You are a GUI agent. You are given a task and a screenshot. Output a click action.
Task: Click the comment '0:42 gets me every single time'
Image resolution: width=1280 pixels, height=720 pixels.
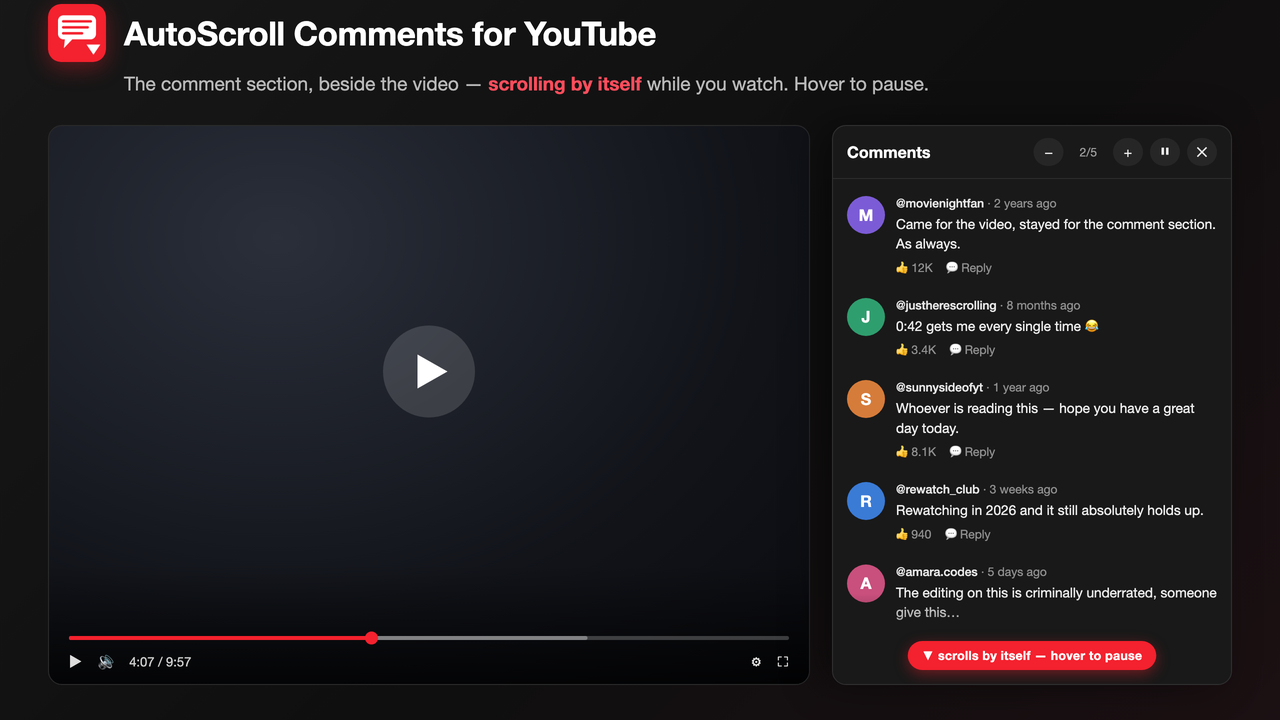point(997,327)
